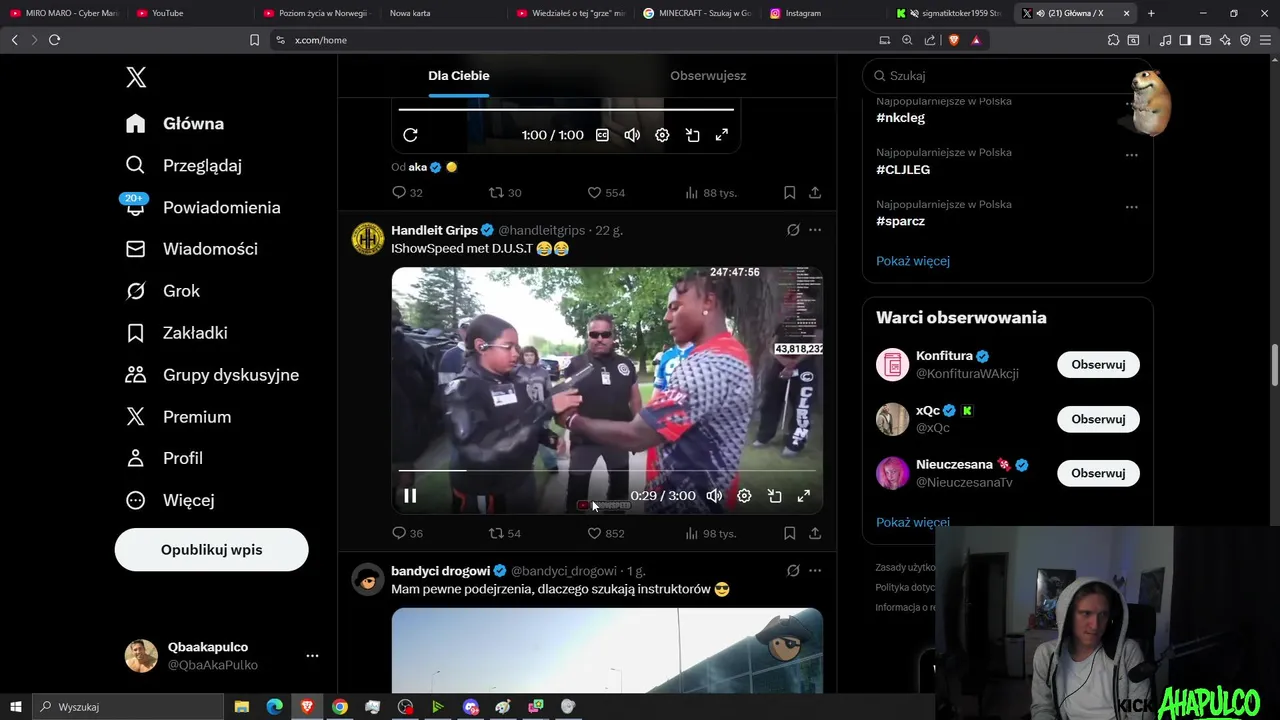This screenshot has height=720, width=1280.
Task: Open IShowSpeed video settings gear
Action: point(744,496)
